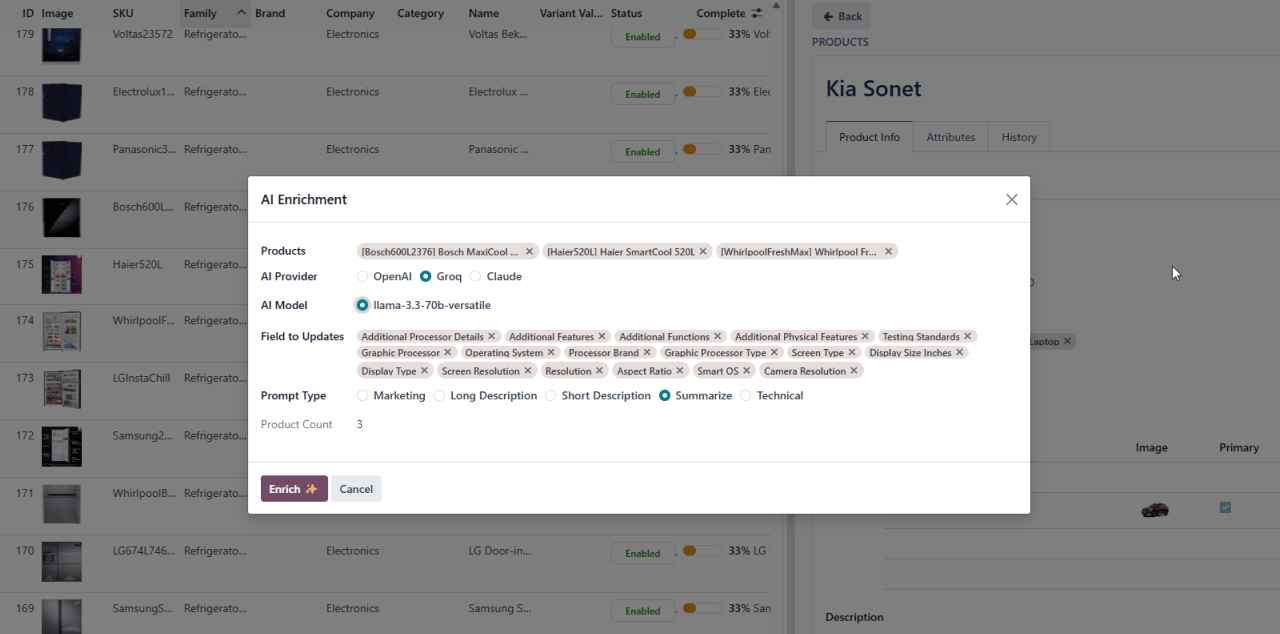The width and height of the screenshot is (1280, 634).
Task: Remove the Testing Standards field tag
Action: 968,337
